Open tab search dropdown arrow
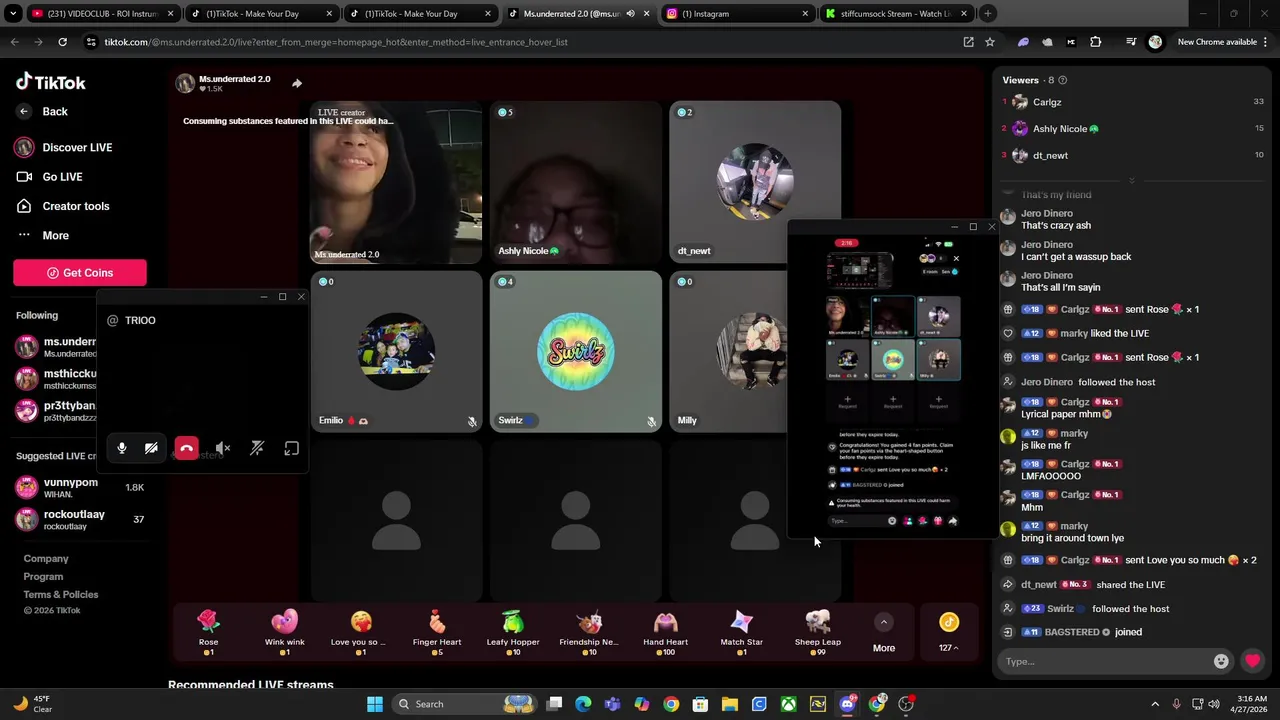The width and height of the screenshot is (1280, 720). (x=13, y=14)
